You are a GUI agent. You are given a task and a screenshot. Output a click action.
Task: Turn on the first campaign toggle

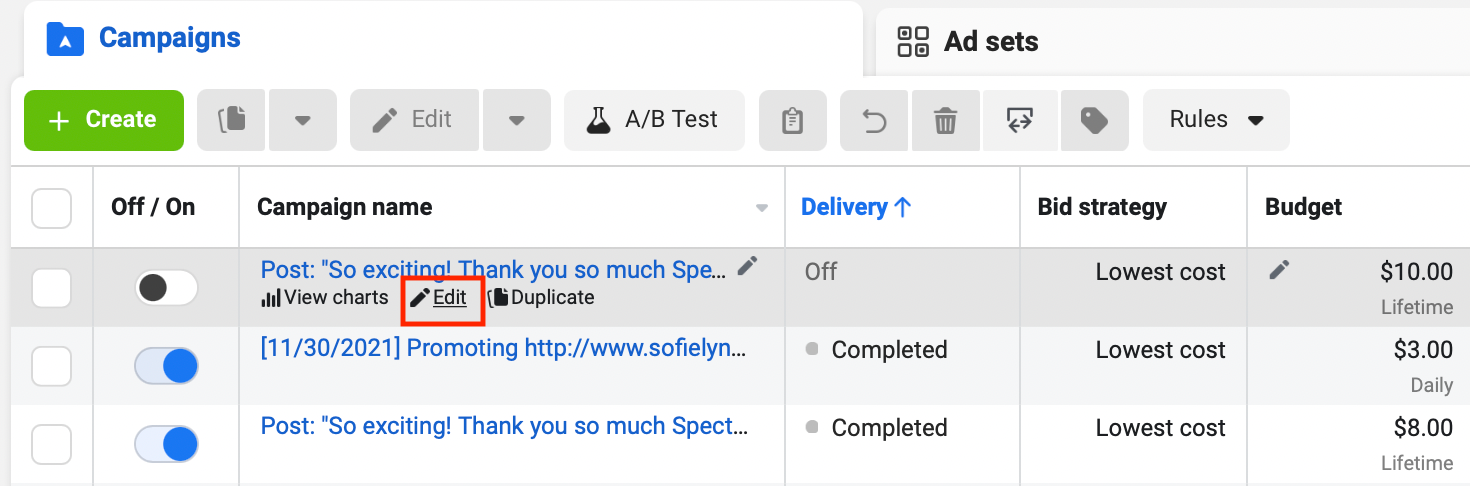(167, 288)
